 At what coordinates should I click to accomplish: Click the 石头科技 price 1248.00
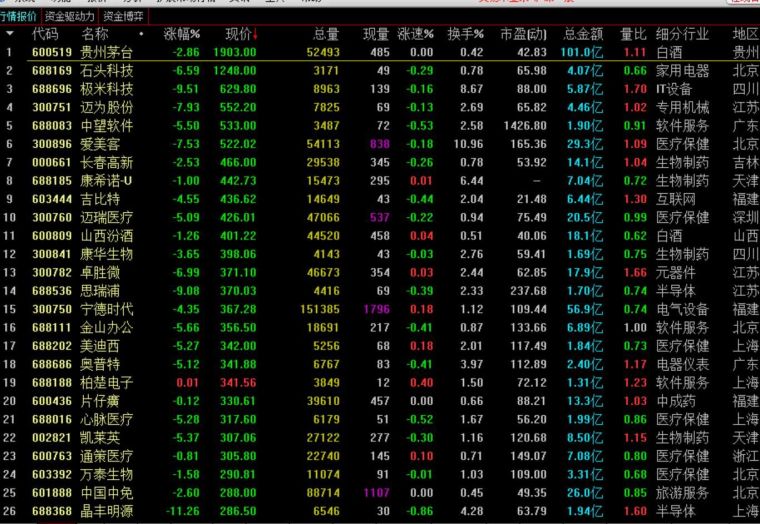pyautogui.click(x=235, y=71)
